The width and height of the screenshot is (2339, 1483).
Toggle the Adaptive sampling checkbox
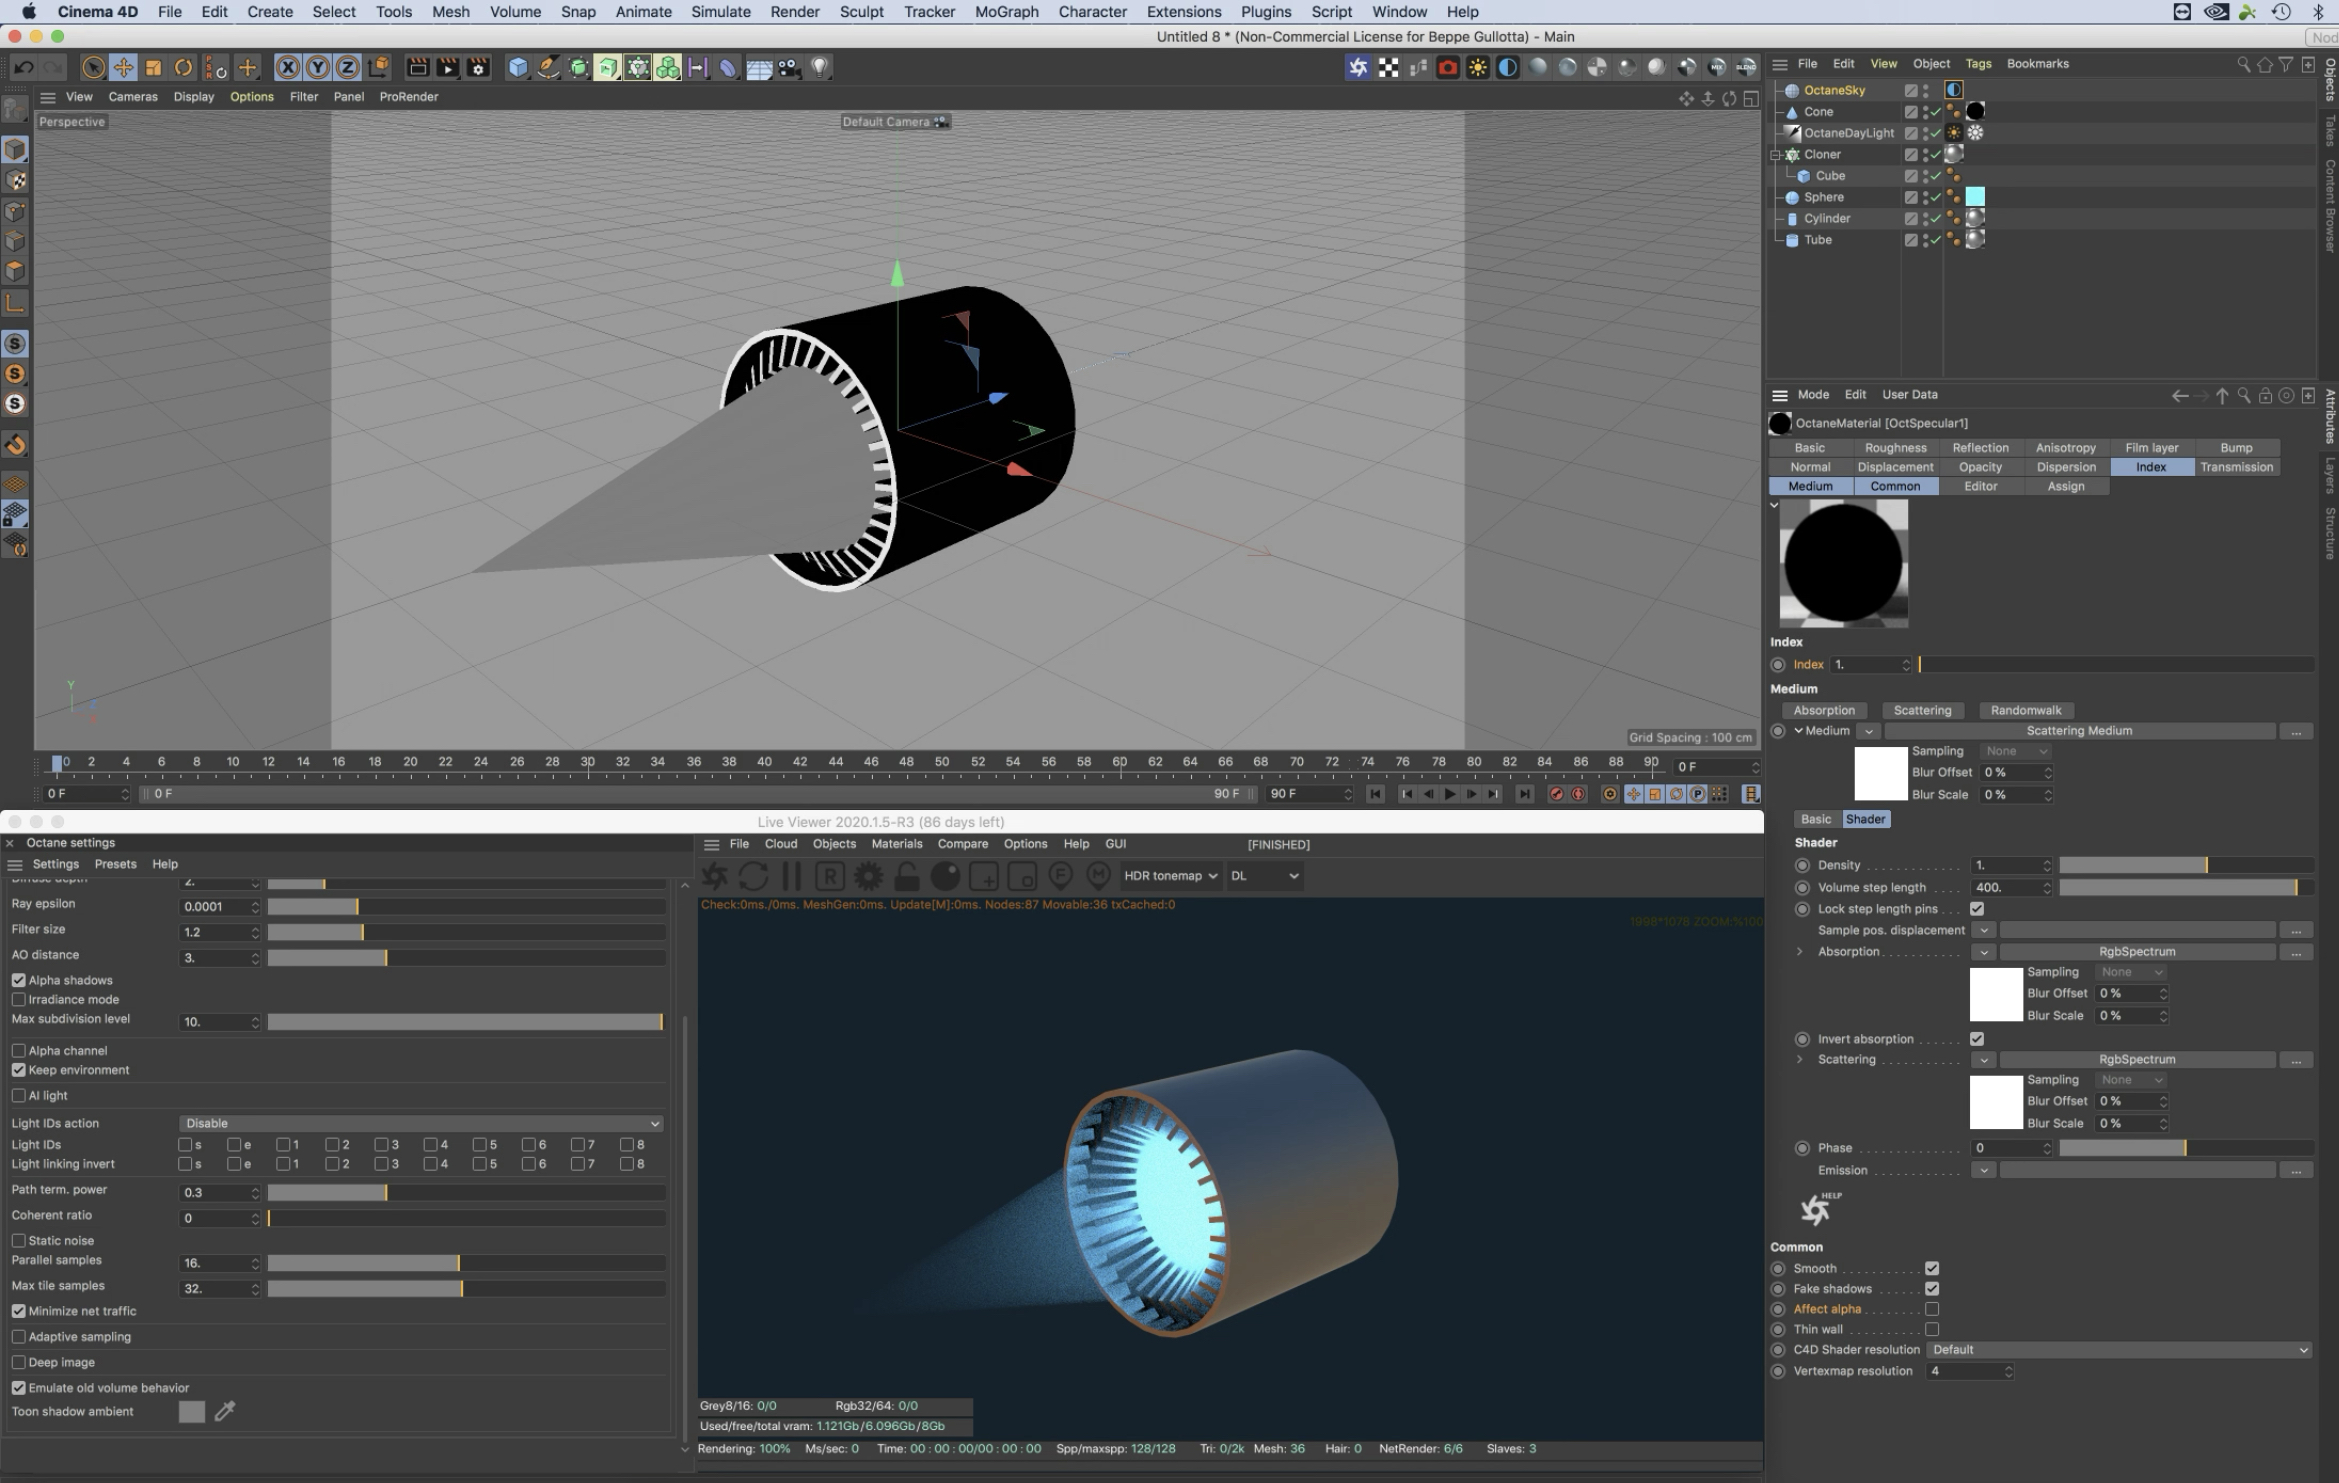pos(19,1337)
